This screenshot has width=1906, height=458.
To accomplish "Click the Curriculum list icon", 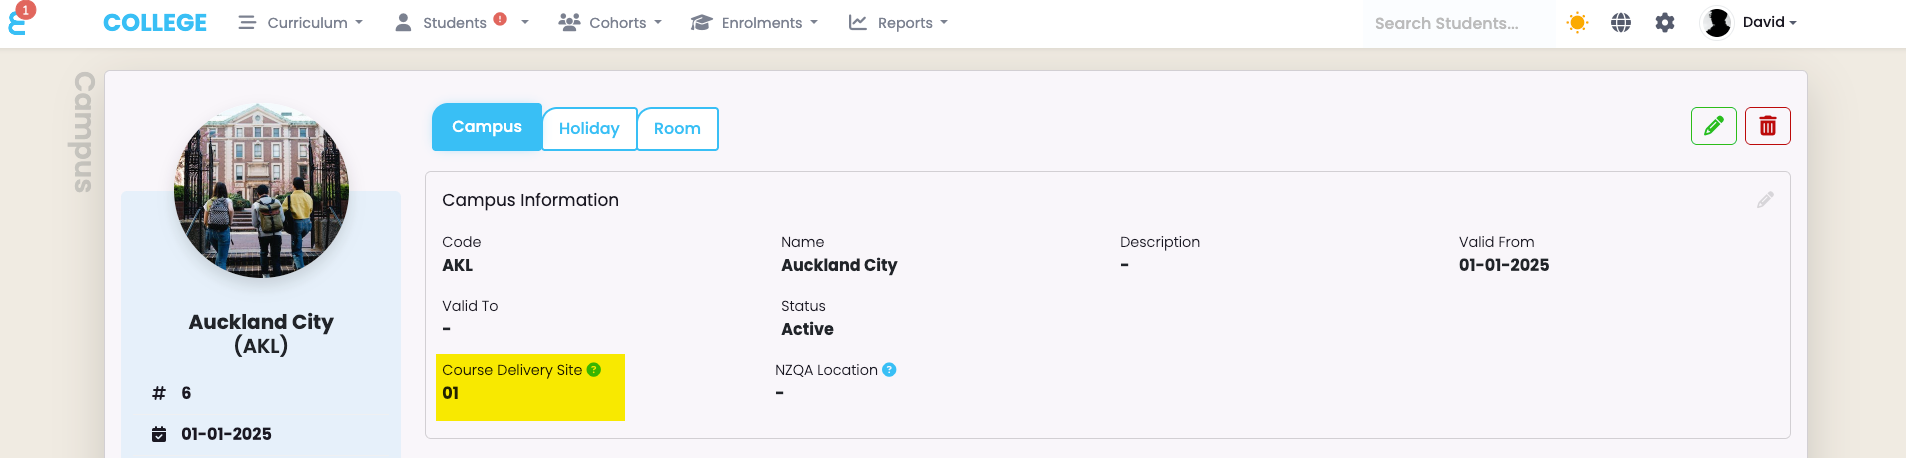I will pyautogui.click(x=247, y=22).
